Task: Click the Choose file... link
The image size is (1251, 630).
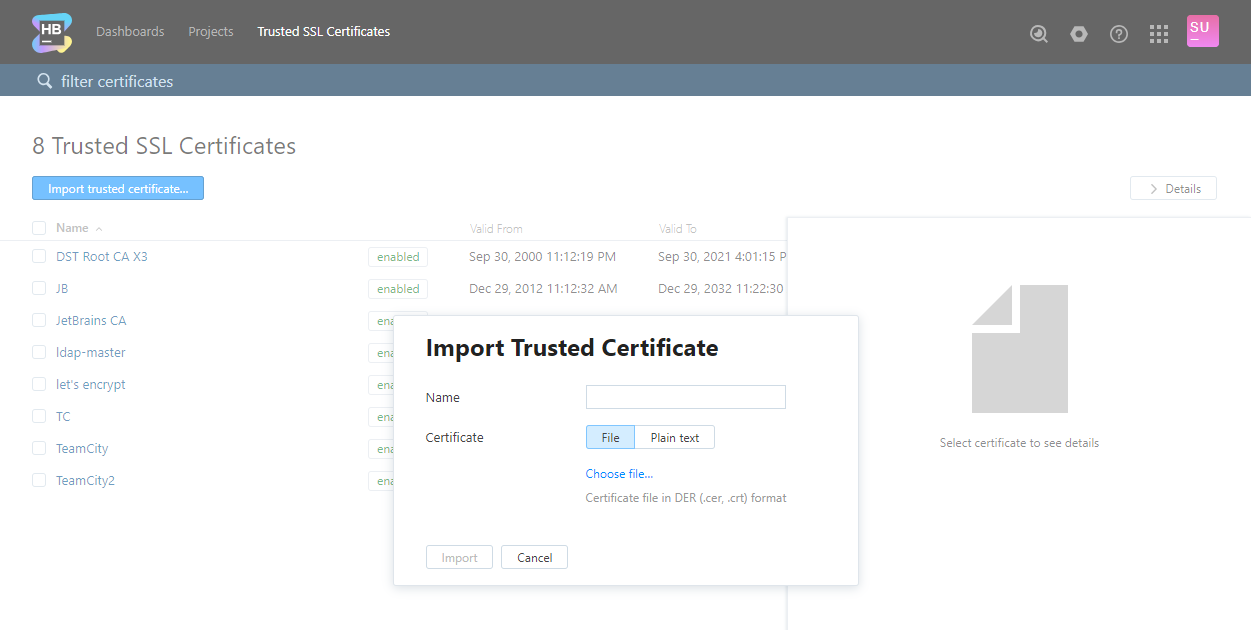Action: (619, 474)
